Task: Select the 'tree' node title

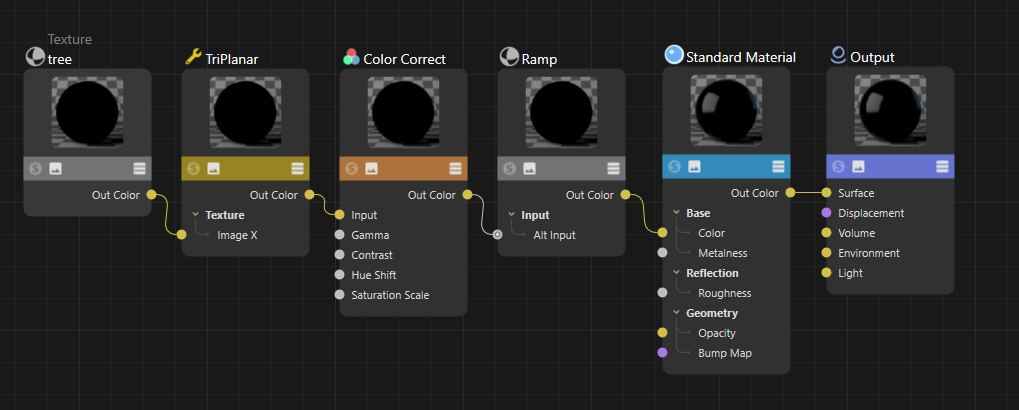Action: (60, 59)
